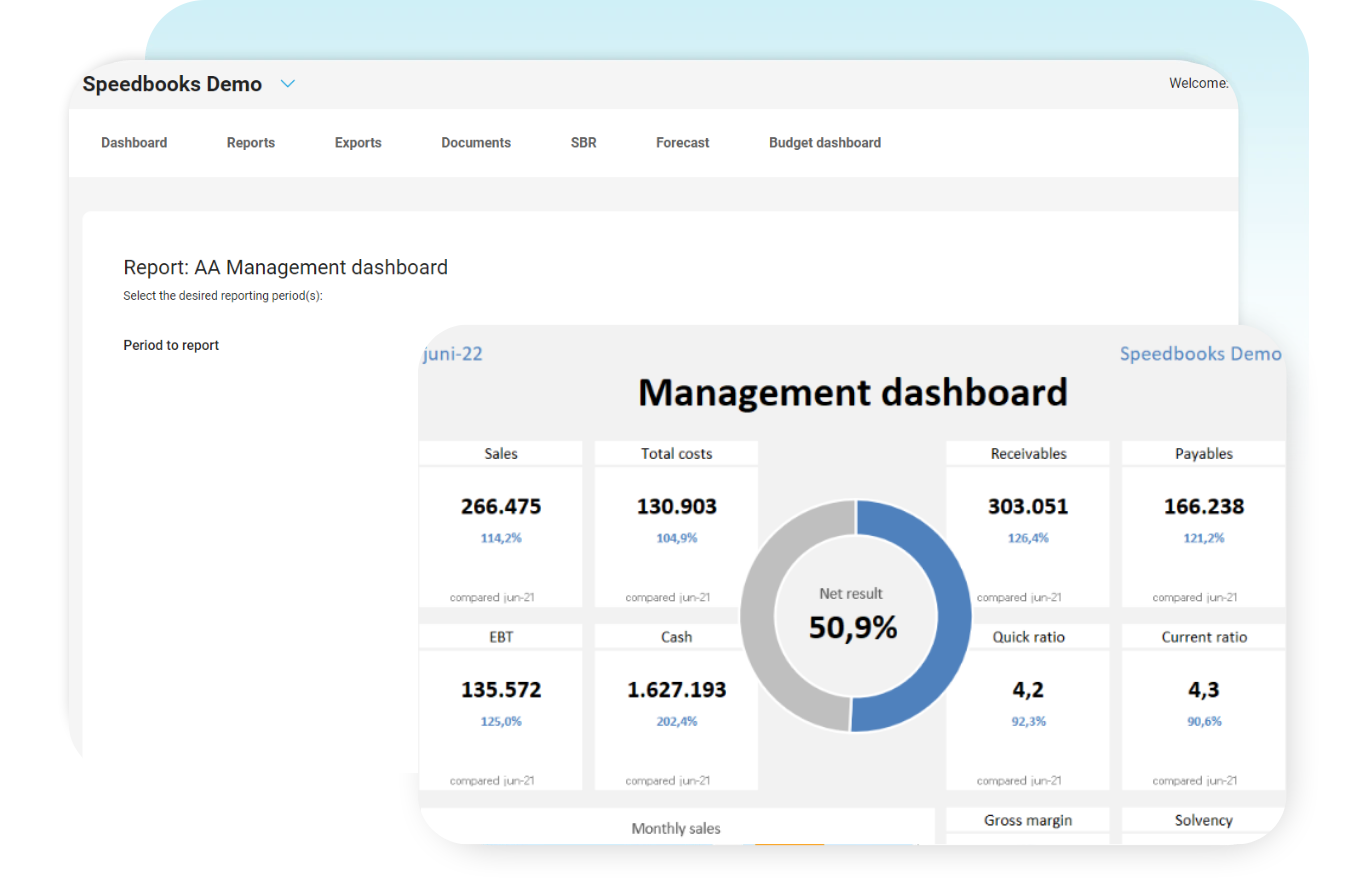Click the Quick ratio card

click(x=1030, y=690)
